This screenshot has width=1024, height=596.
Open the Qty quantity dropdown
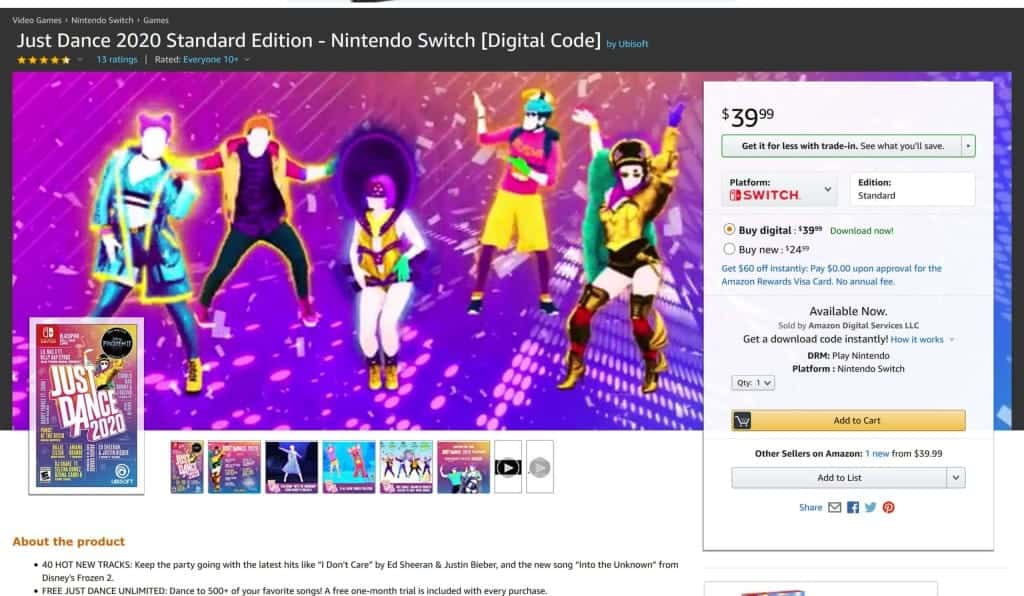[x=752, y=383]
